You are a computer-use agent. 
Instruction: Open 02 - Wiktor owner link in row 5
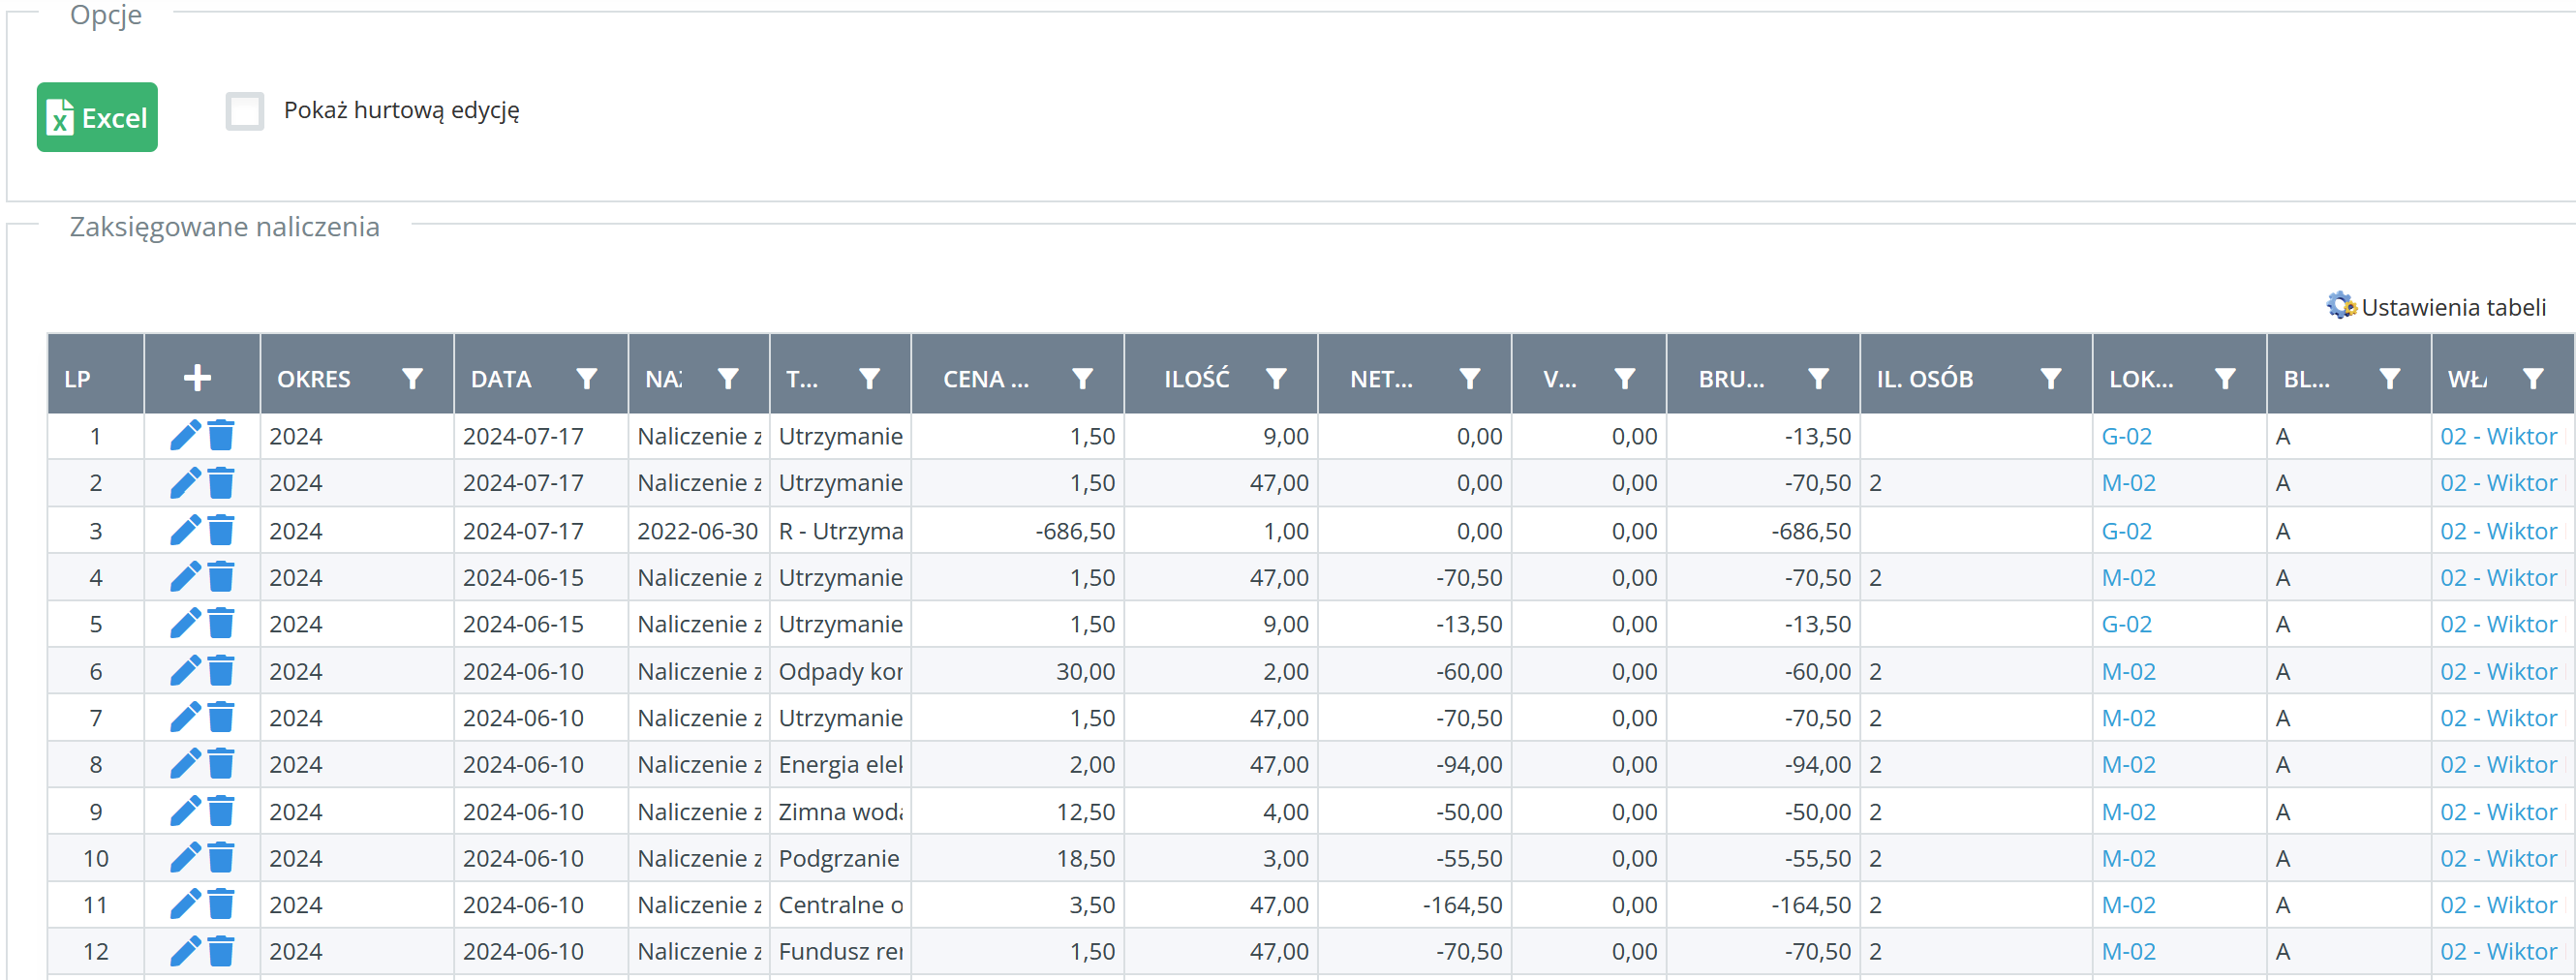pos(2497,624)
